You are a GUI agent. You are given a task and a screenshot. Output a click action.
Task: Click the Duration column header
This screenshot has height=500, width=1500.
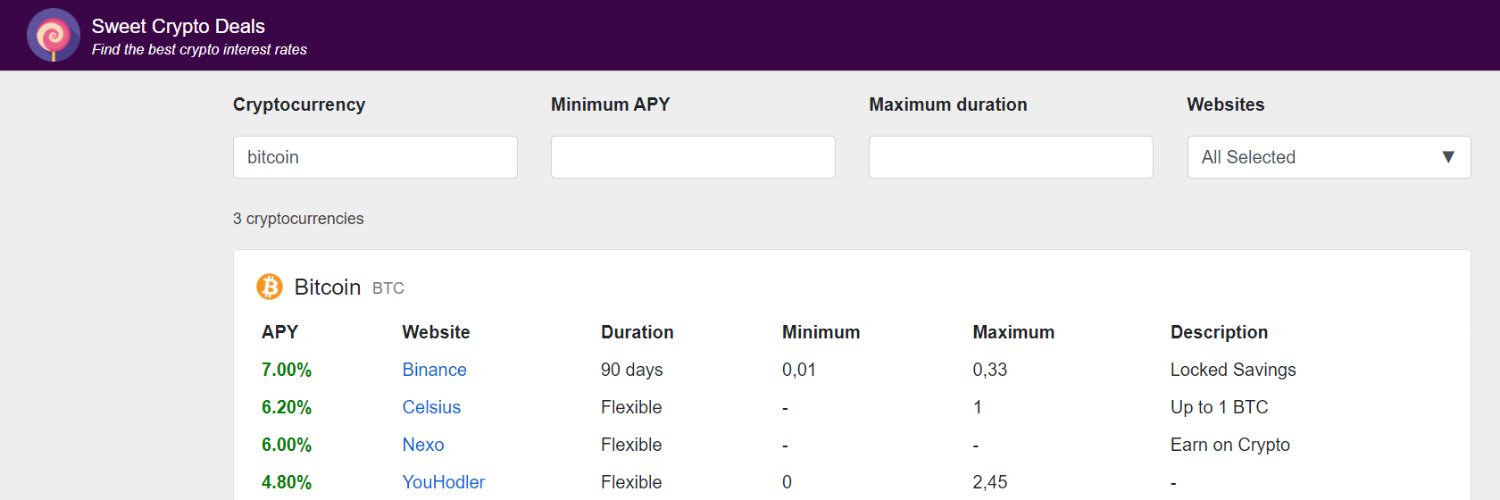pyautogui.click(x=637, y=332)
